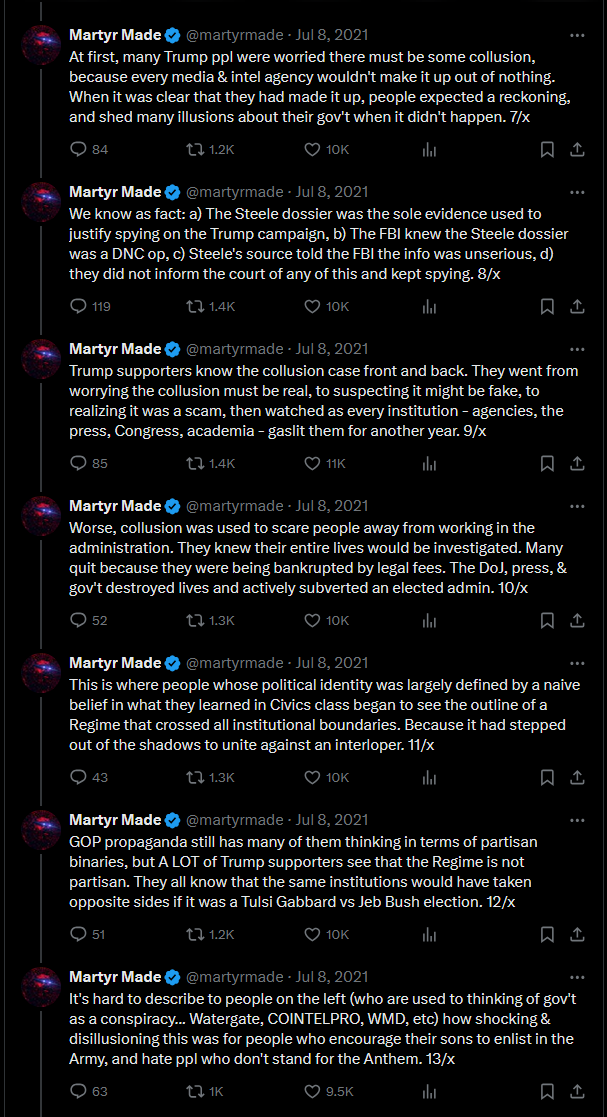Open more options on tweet 13/x
607x1117 pixels.
(578, 976)
